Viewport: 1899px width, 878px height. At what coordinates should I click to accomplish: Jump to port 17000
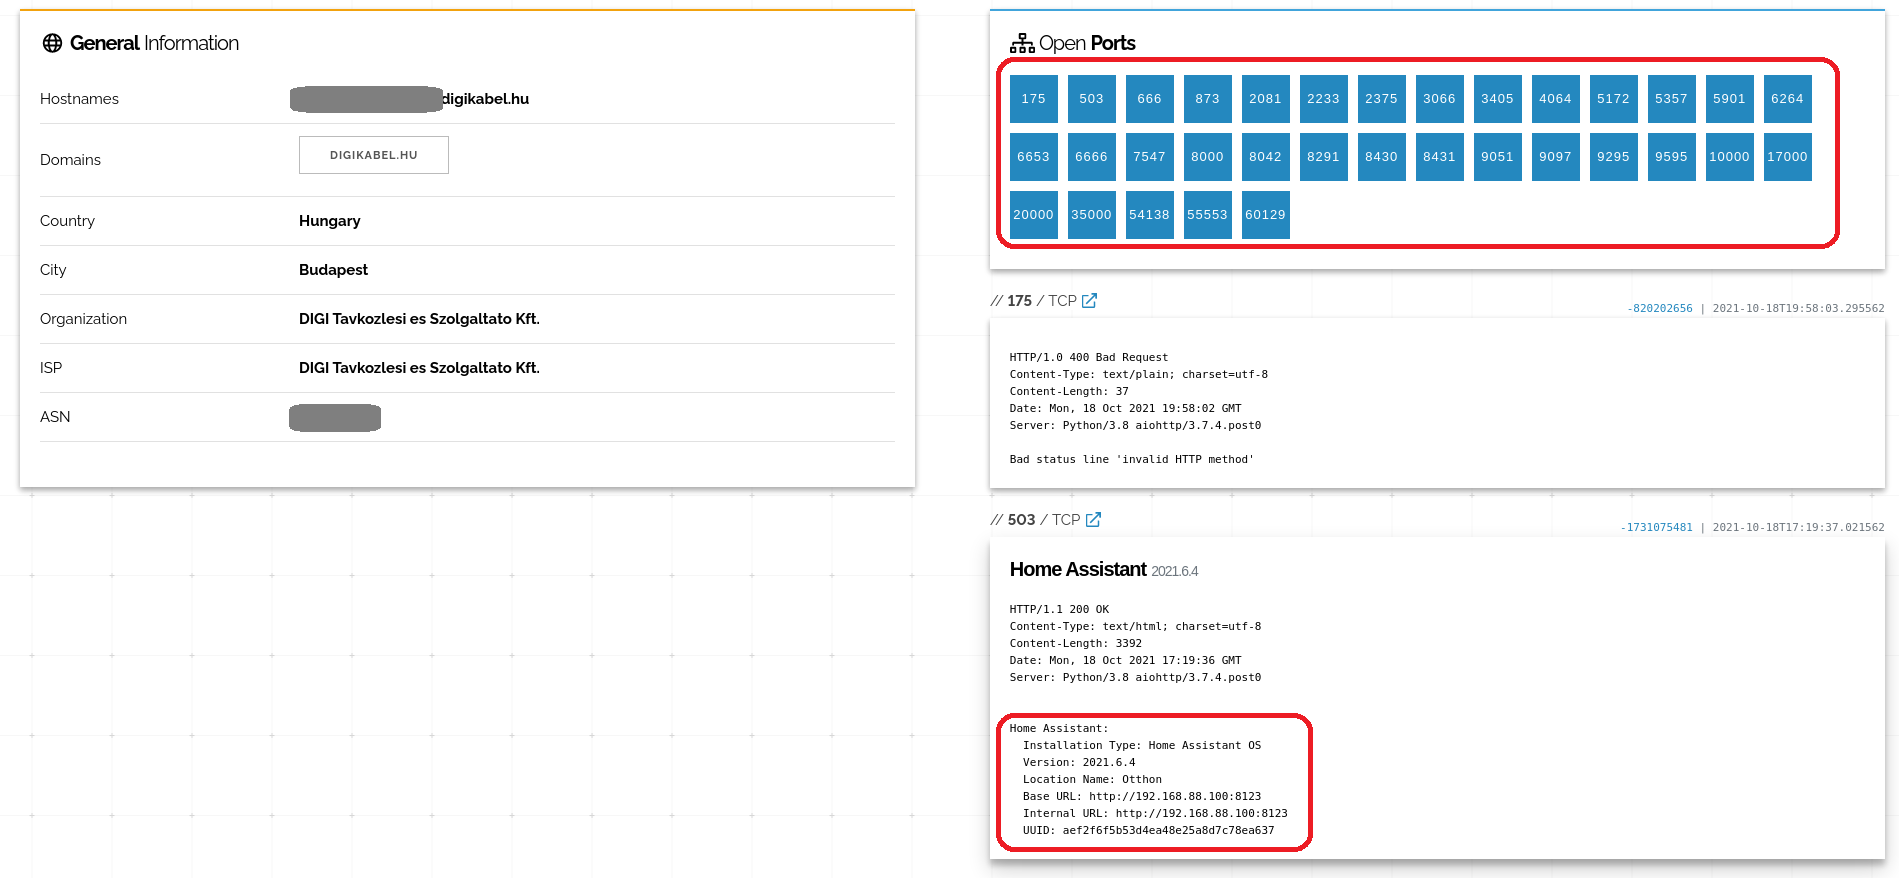pos(1788,157)
